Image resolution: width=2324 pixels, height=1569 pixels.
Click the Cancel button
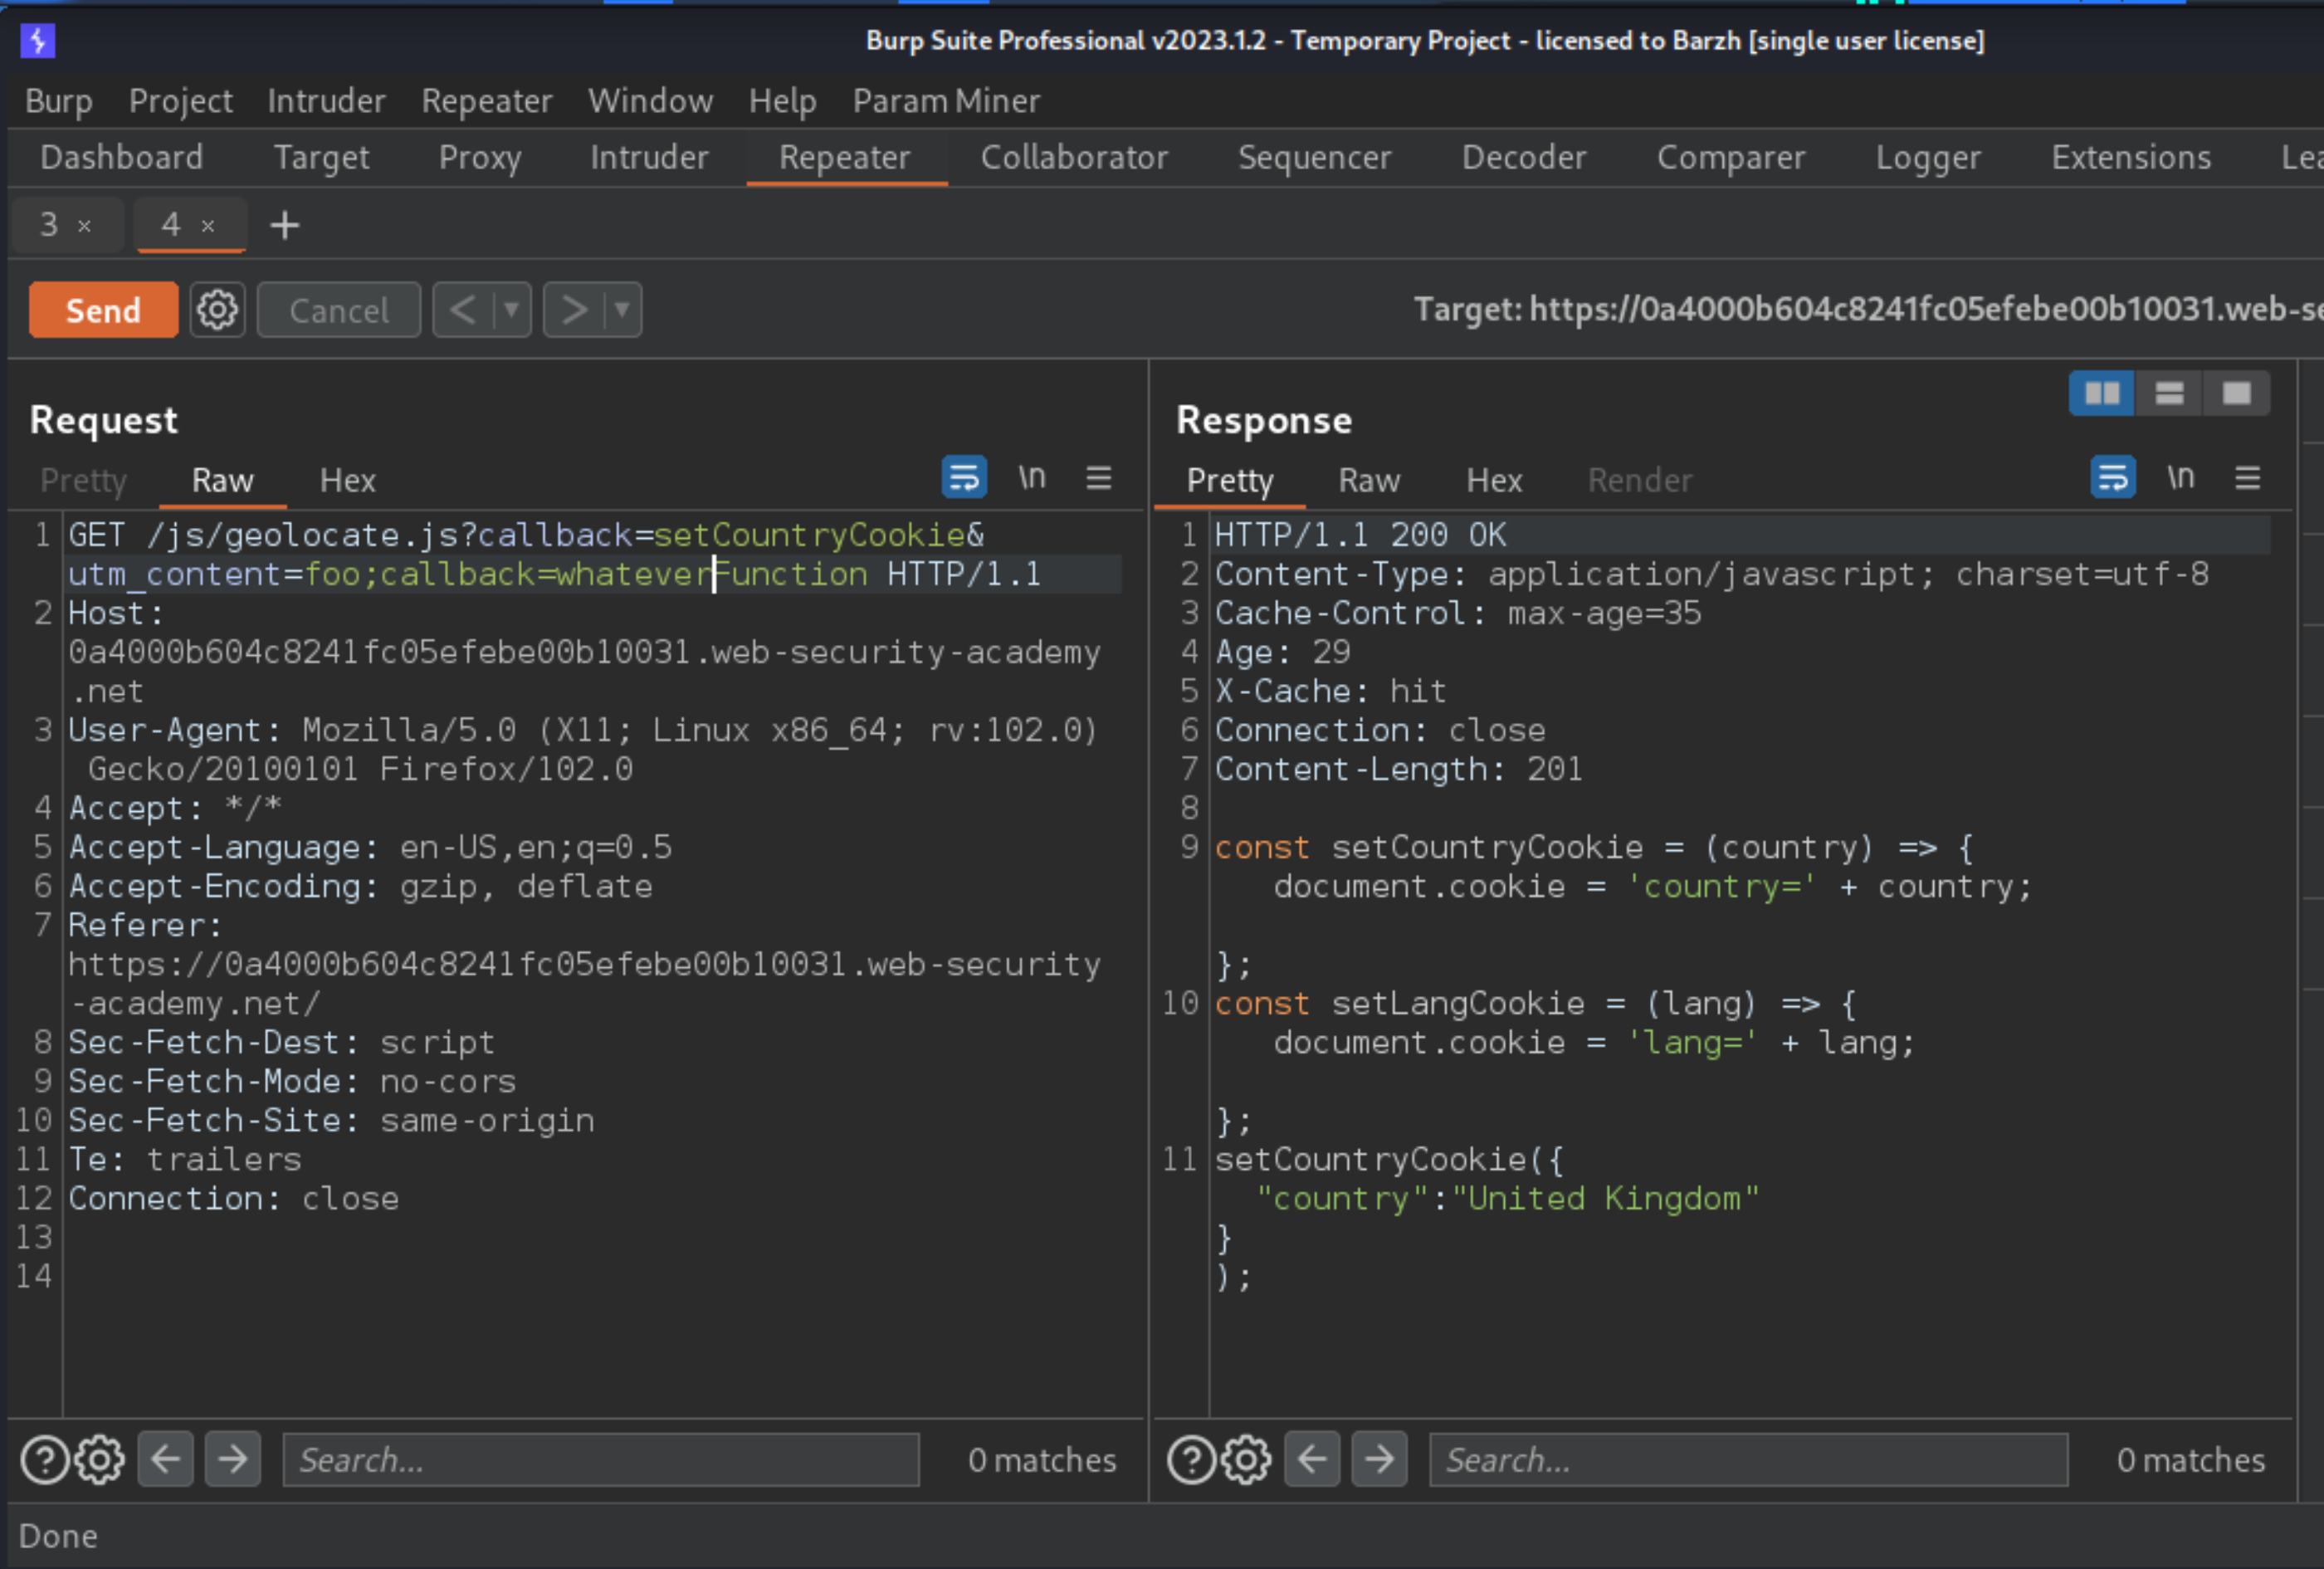[x=339, y=310]
